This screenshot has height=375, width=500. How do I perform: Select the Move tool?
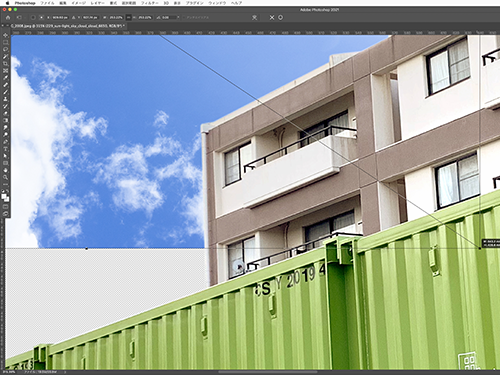point(5,35)
